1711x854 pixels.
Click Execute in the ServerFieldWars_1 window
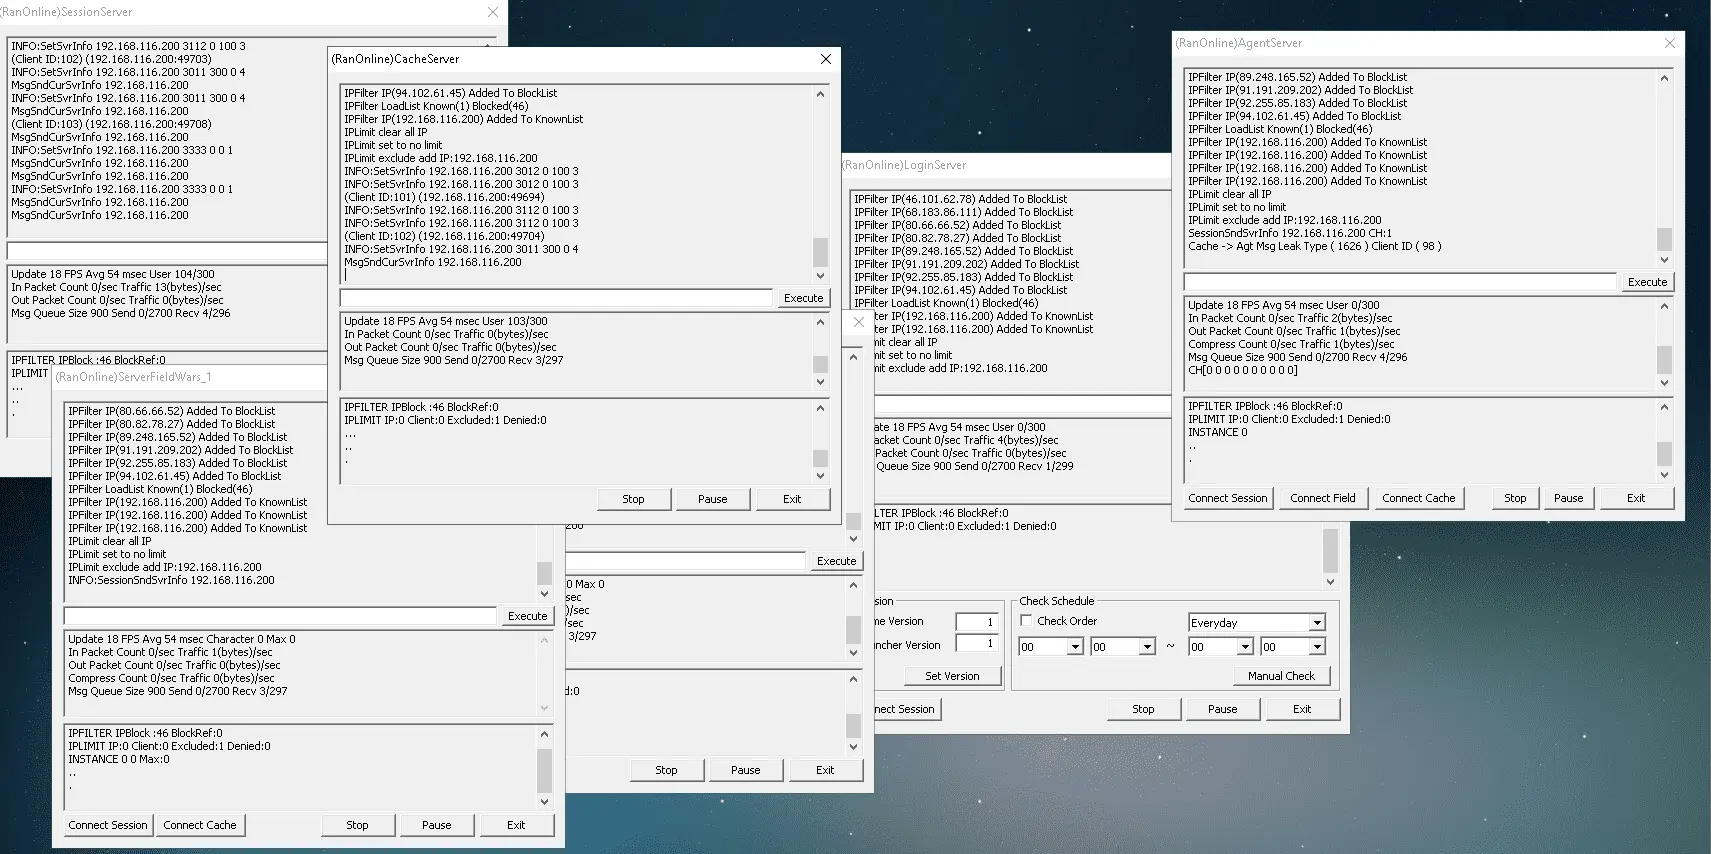(x=527, y=616)
